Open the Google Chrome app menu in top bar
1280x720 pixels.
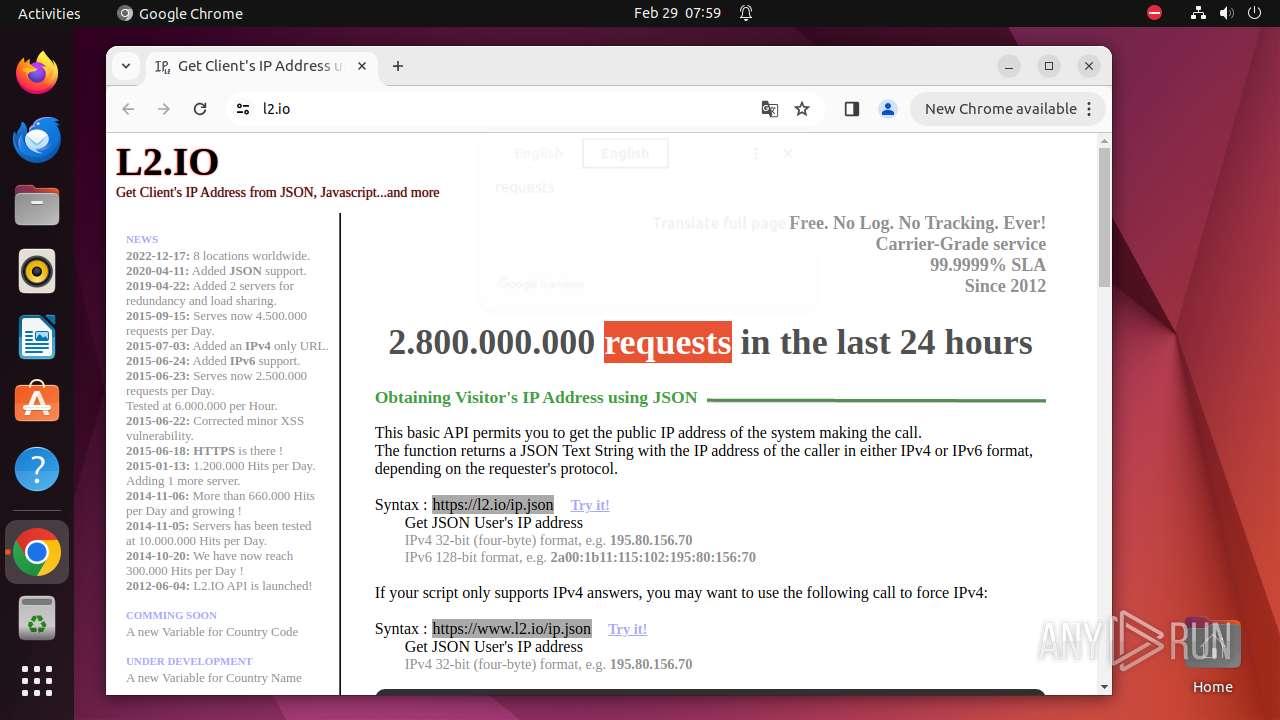tap(180, 13)
